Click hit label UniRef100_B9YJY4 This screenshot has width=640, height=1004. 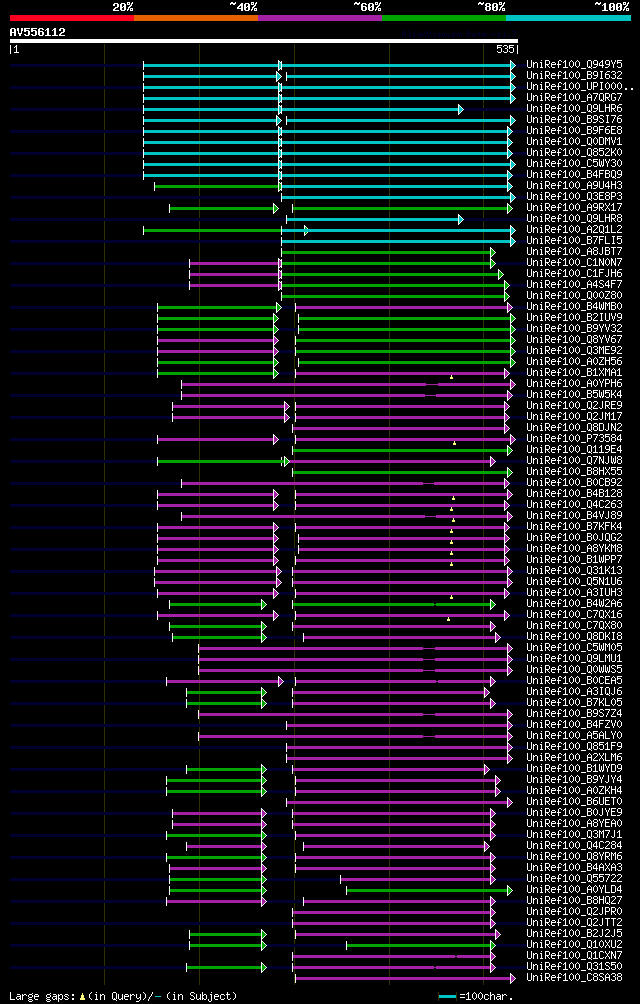(574, 781)
